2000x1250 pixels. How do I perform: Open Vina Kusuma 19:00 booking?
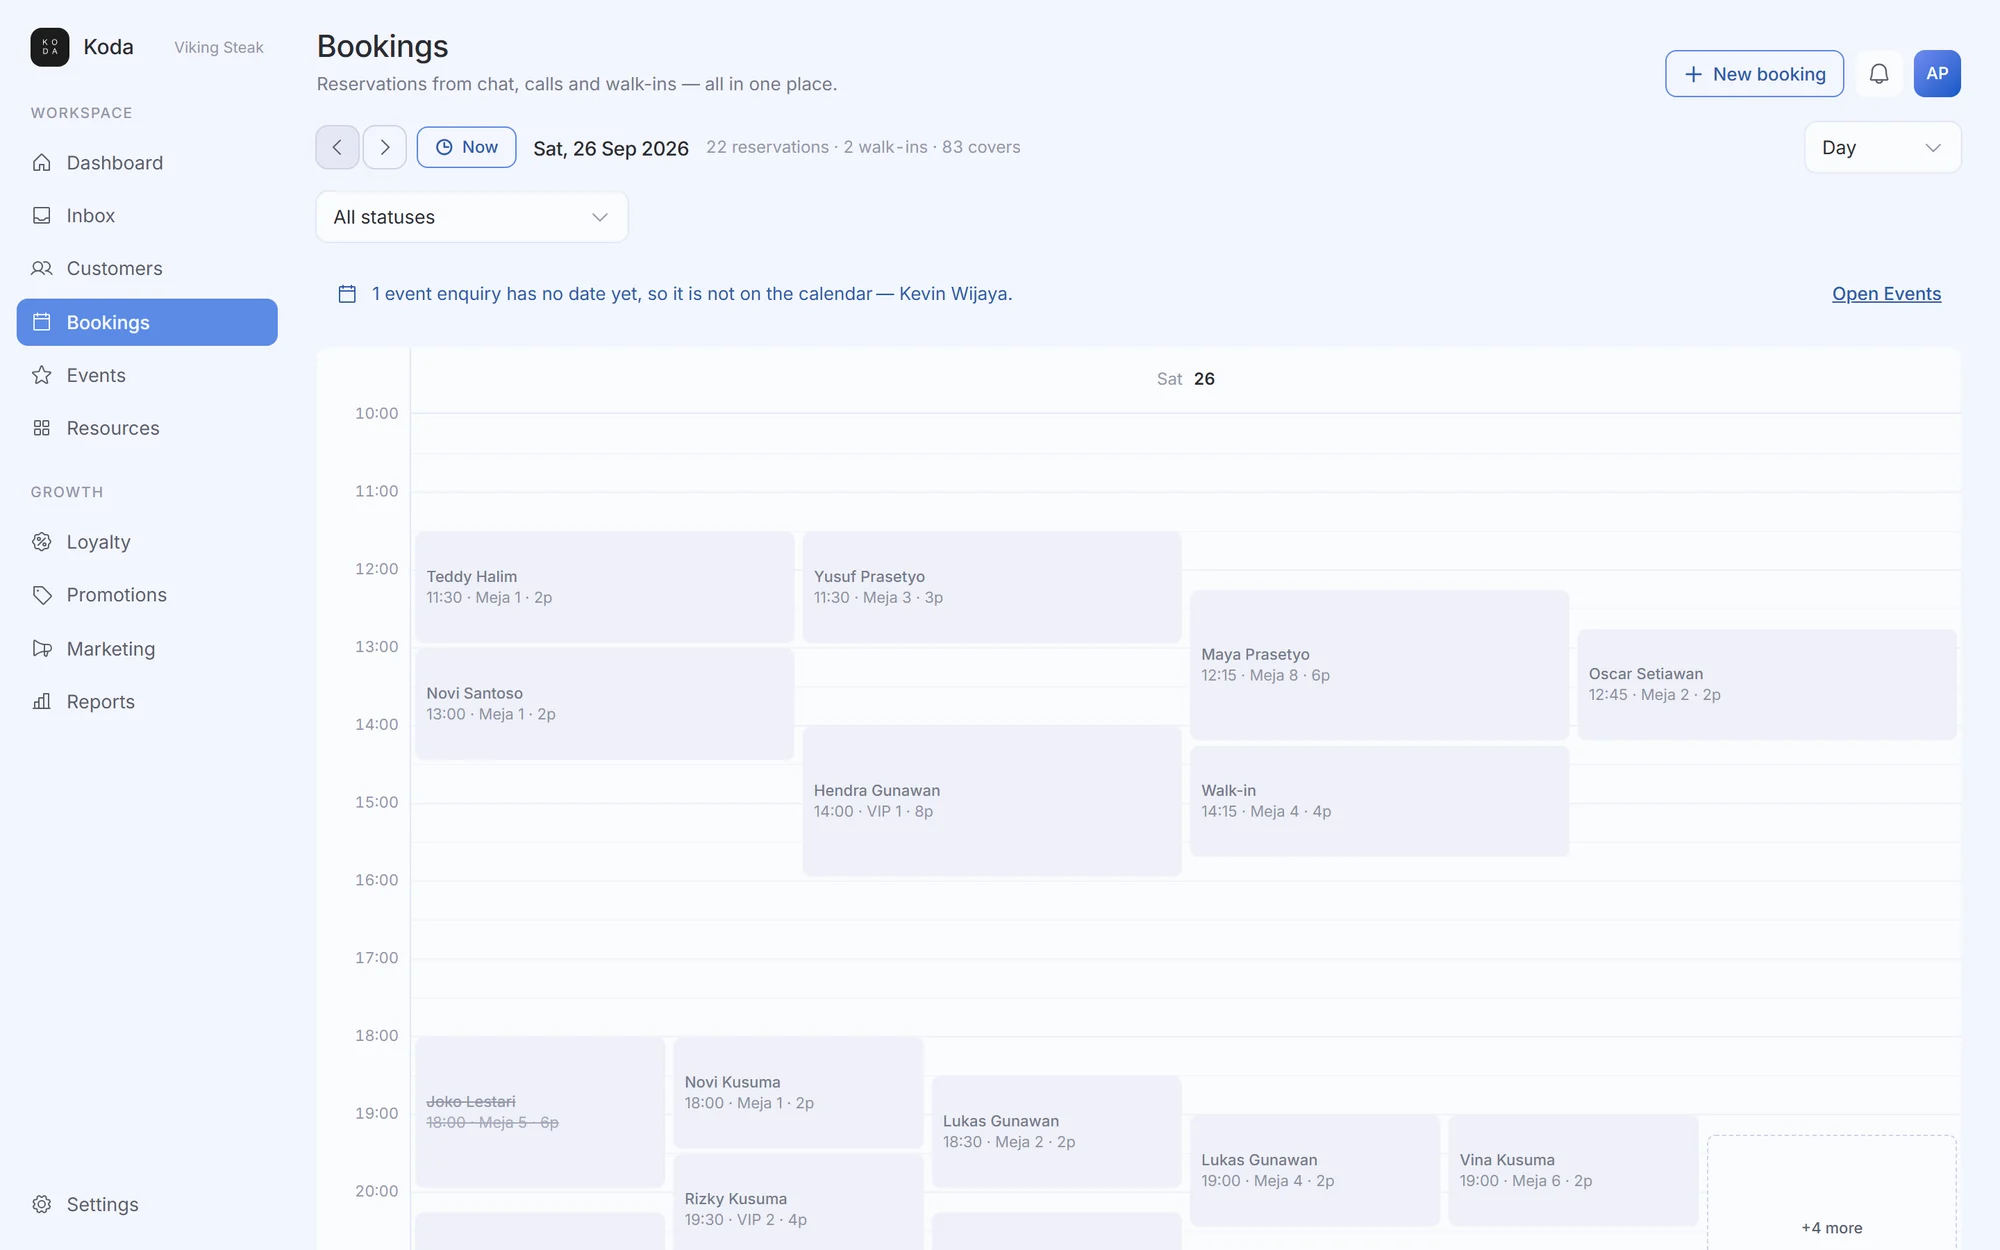click(x=1573, y=1170)
